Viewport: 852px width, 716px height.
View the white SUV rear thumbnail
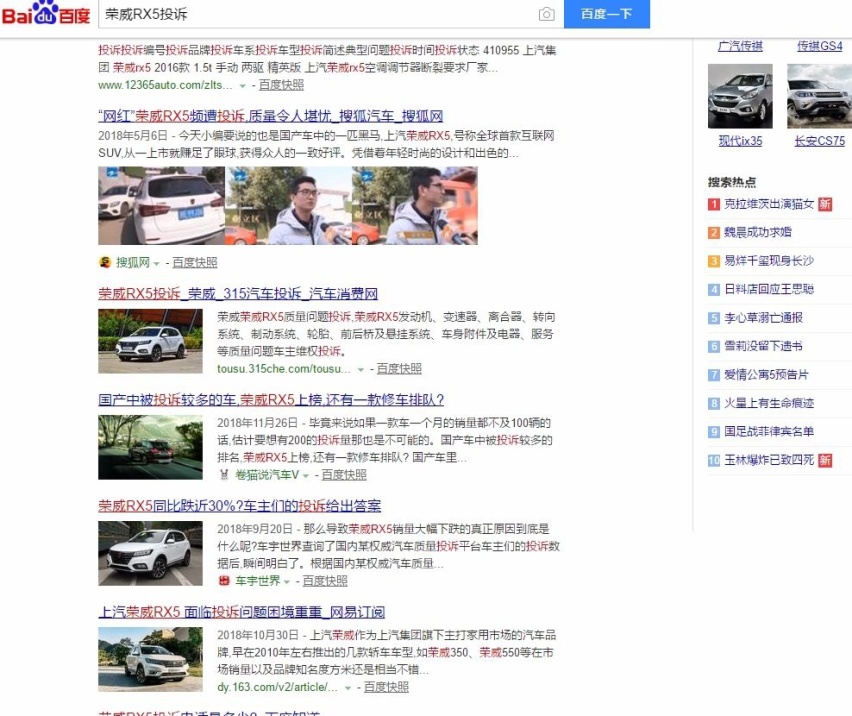(x=161, y=205)
